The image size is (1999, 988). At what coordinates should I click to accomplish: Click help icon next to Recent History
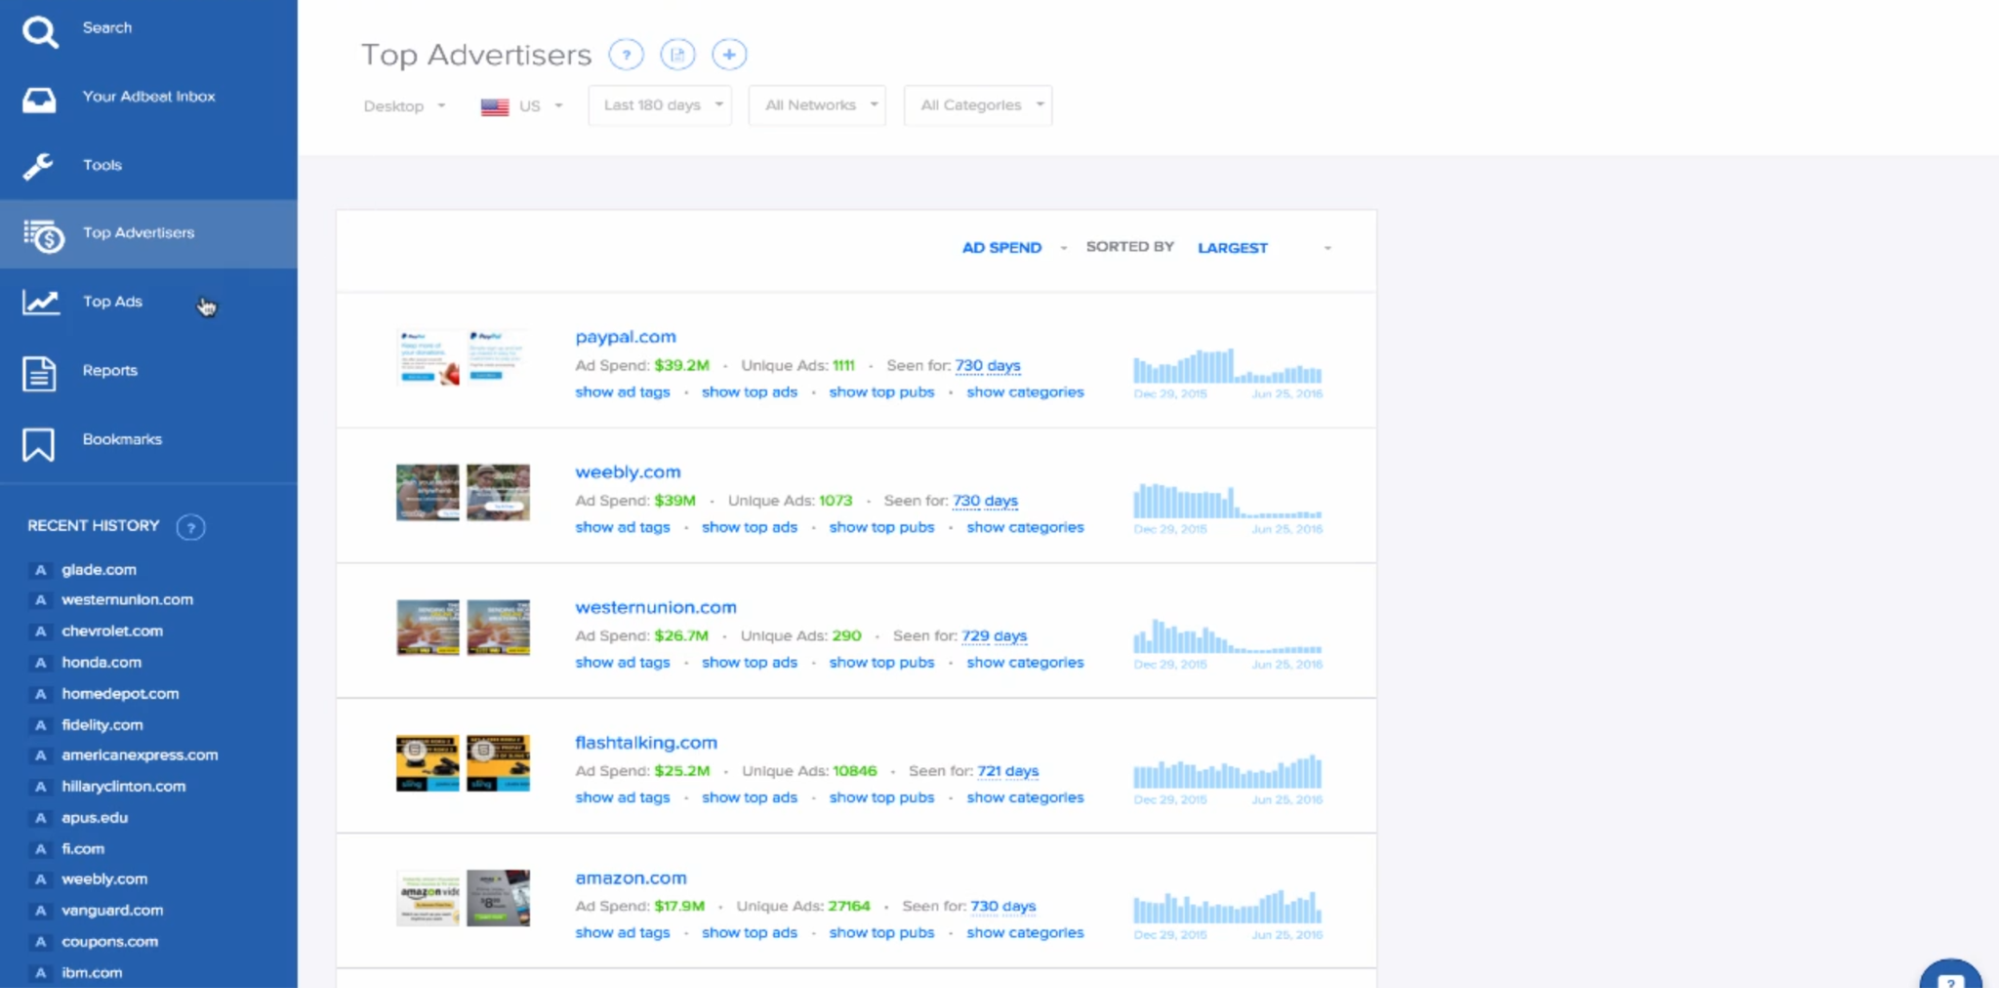[190, 527]
